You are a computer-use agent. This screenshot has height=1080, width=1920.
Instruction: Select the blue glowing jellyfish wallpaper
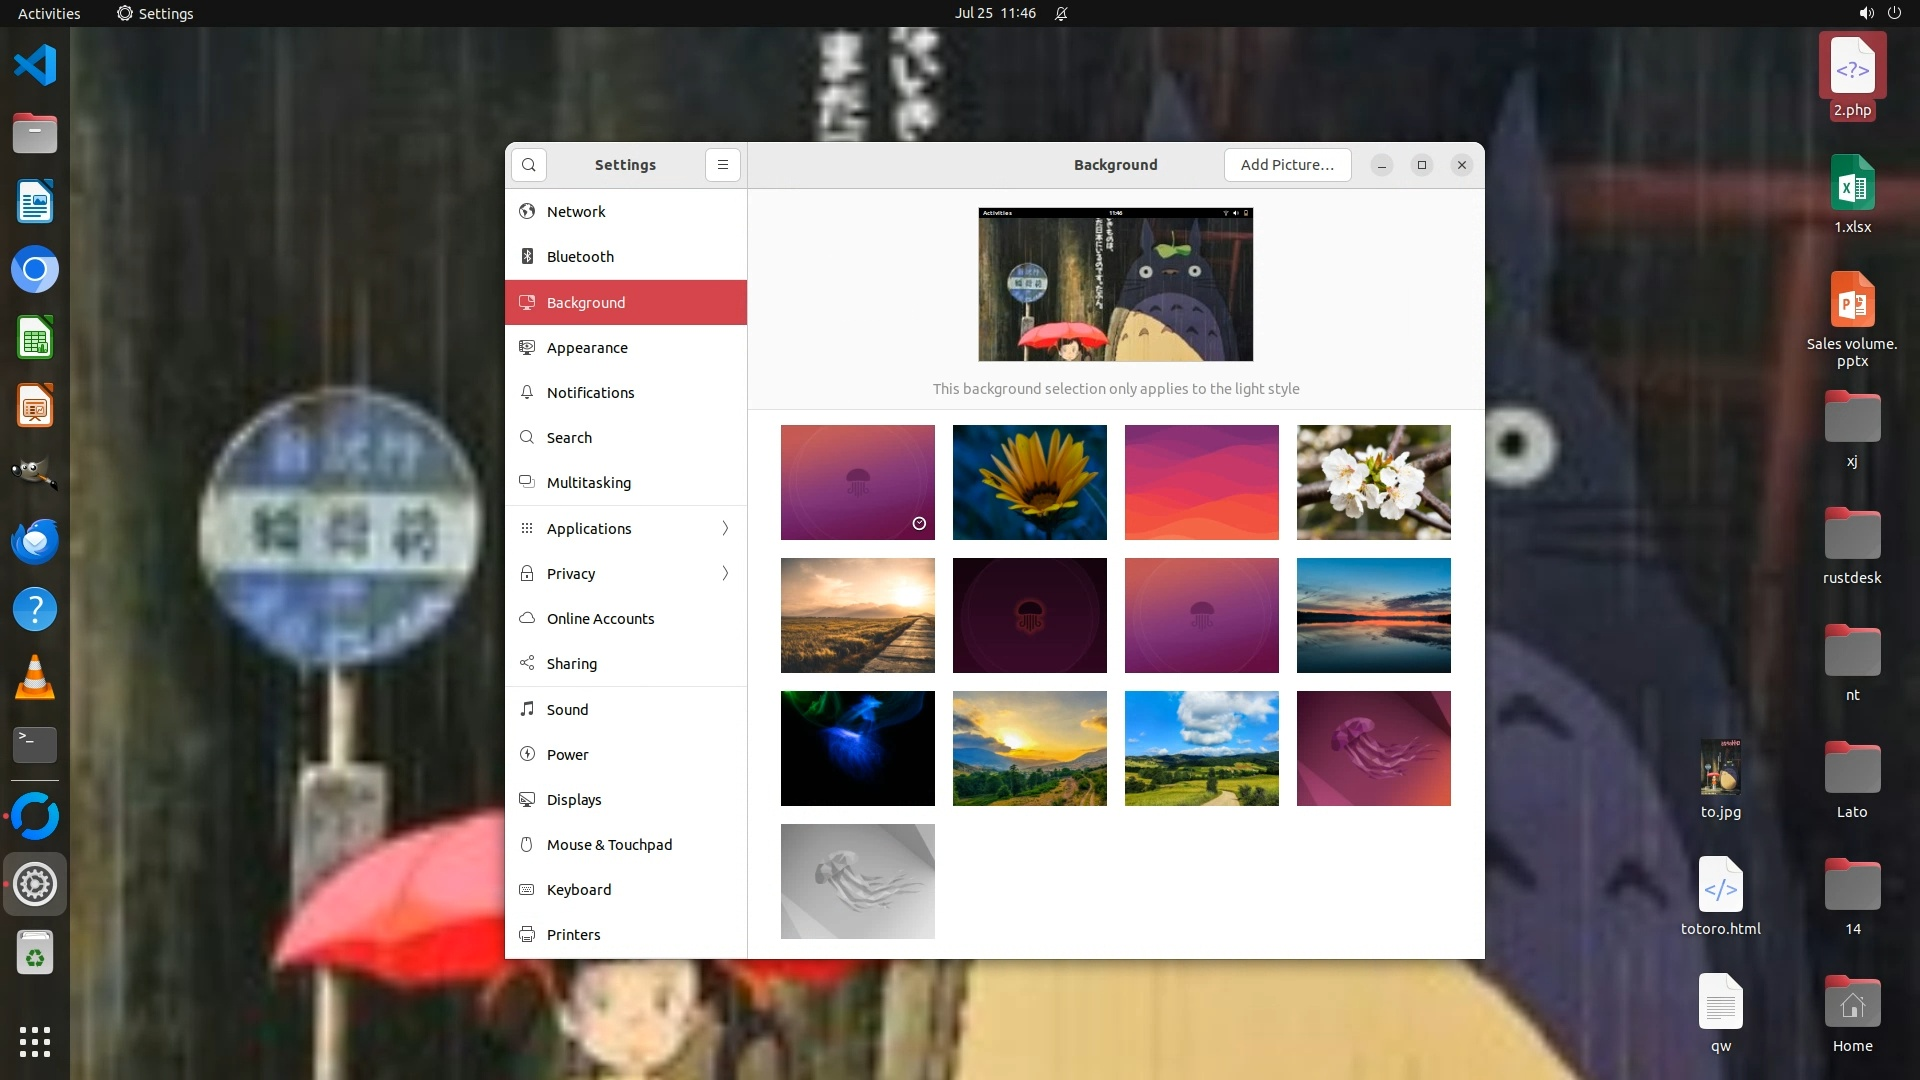tap(857, 748)
